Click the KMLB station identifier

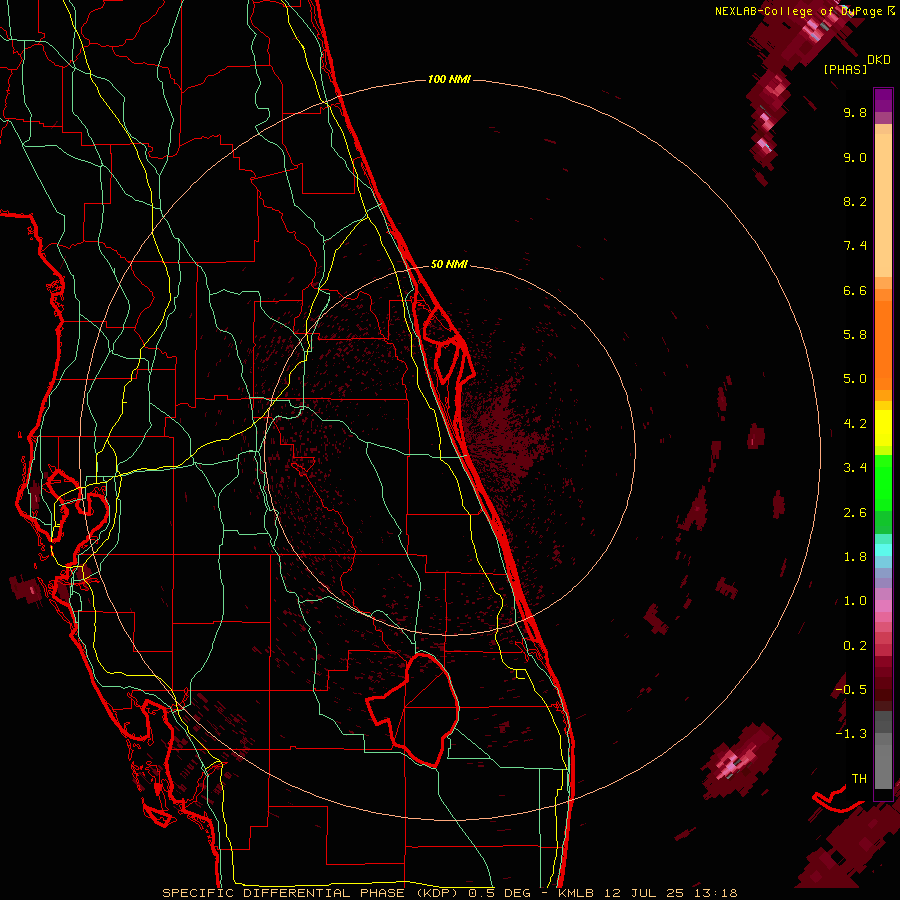click(x=576, y=893)
